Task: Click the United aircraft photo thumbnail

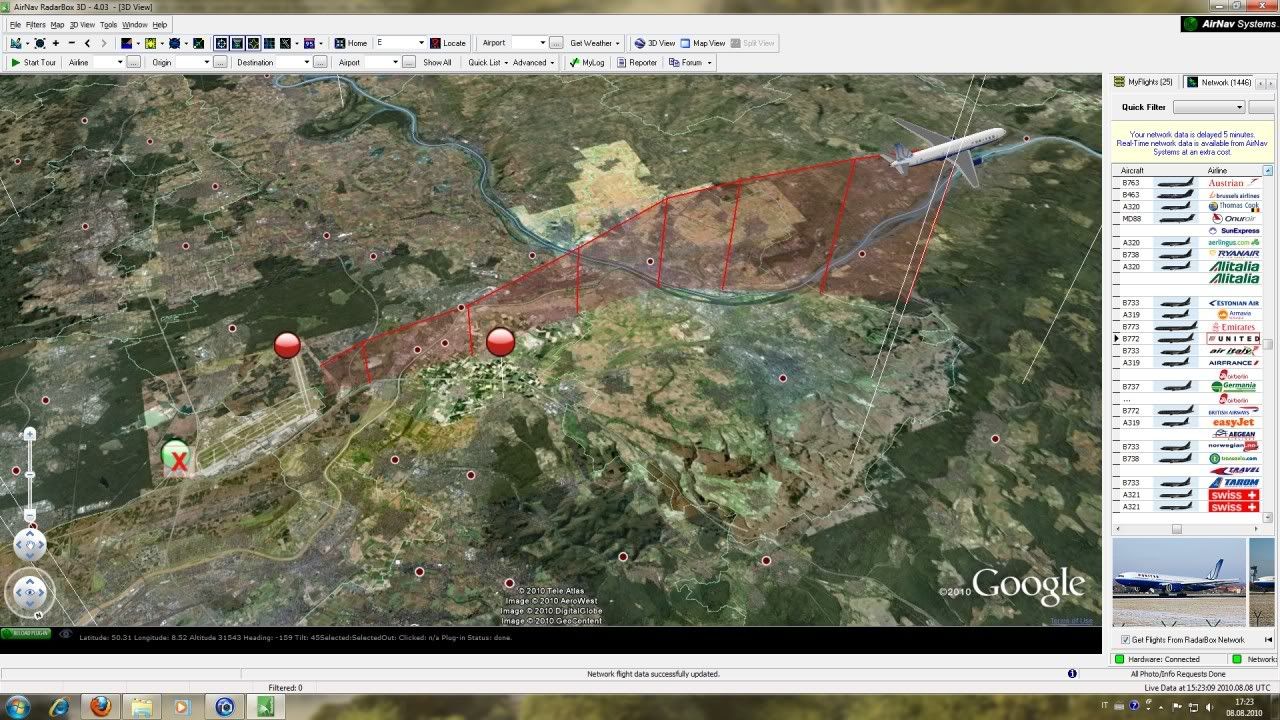Action: (x=1179, y=582)
